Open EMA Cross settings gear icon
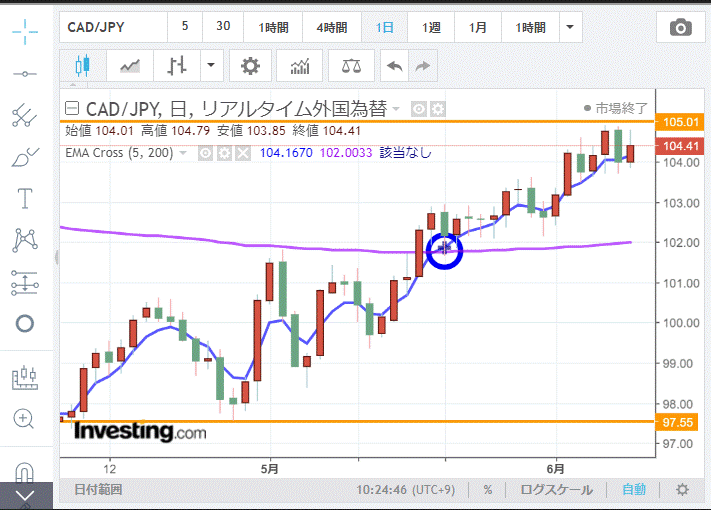Image resolution: width=711 pixels, height=510 pixels. pos(224,154)
